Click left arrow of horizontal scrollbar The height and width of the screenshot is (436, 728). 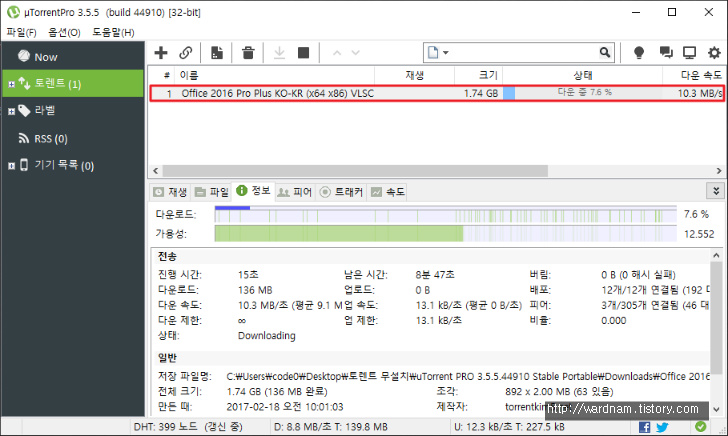coord(156,171)
